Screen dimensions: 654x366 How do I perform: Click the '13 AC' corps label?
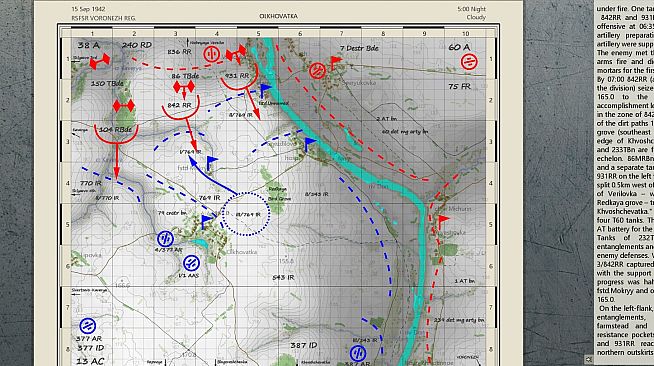click(x=90, y=361)
